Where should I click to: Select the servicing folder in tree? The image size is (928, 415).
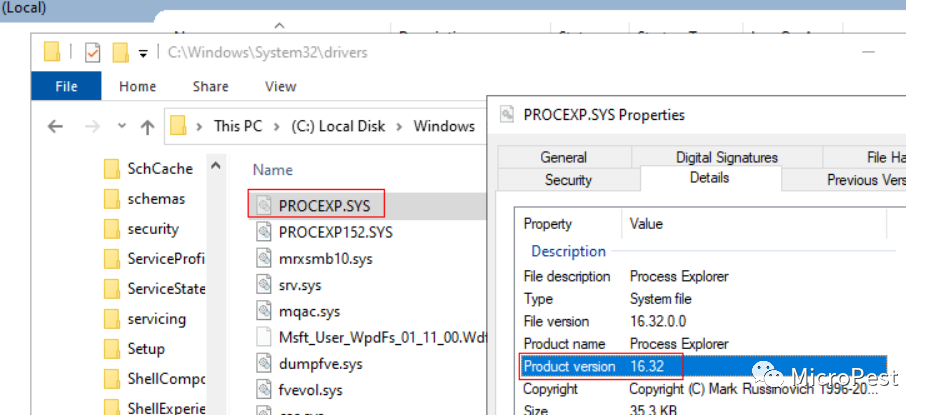pyautogui.click(x=156, y=319)
